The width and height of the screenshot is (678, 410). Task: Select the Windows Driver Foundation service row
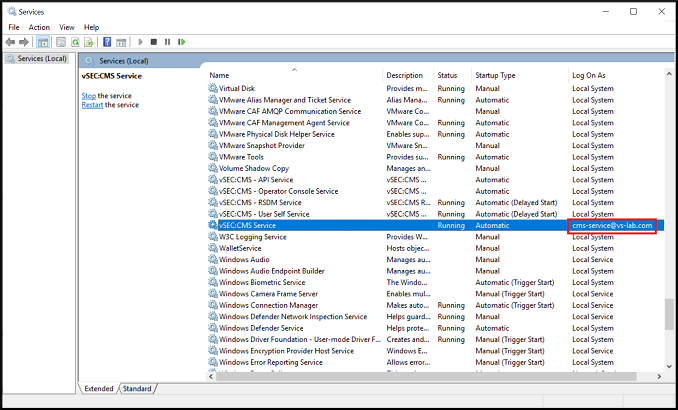coord(435,340)
